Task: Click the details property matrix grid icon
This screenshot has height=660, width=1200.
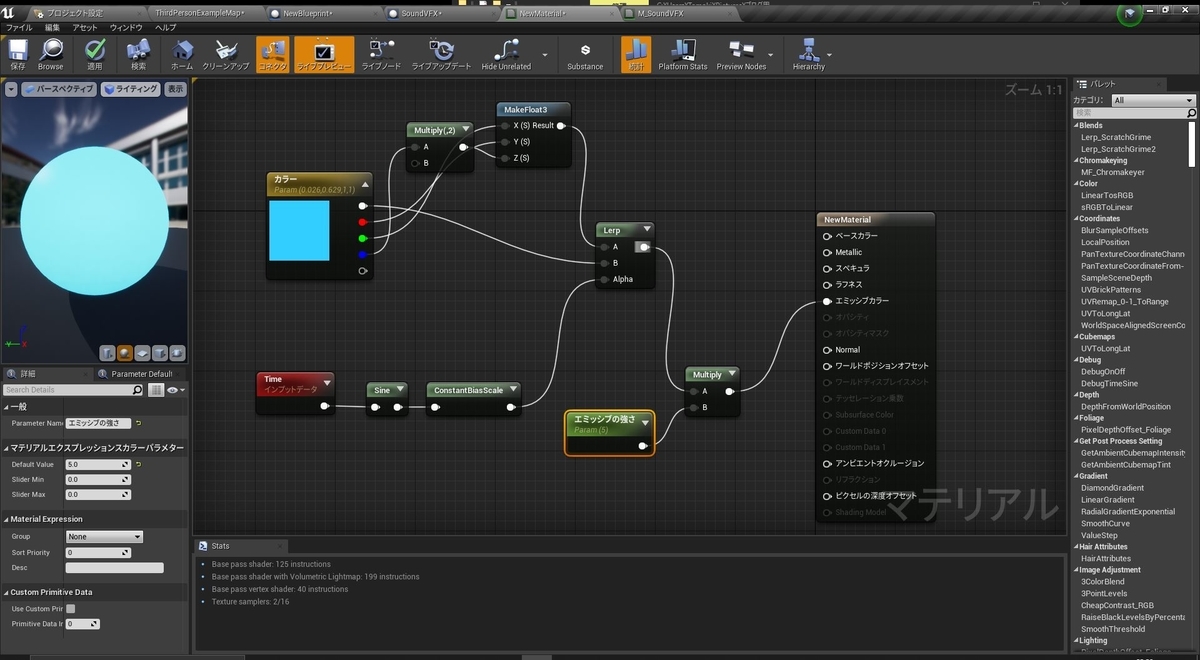Action: (157, 389)
